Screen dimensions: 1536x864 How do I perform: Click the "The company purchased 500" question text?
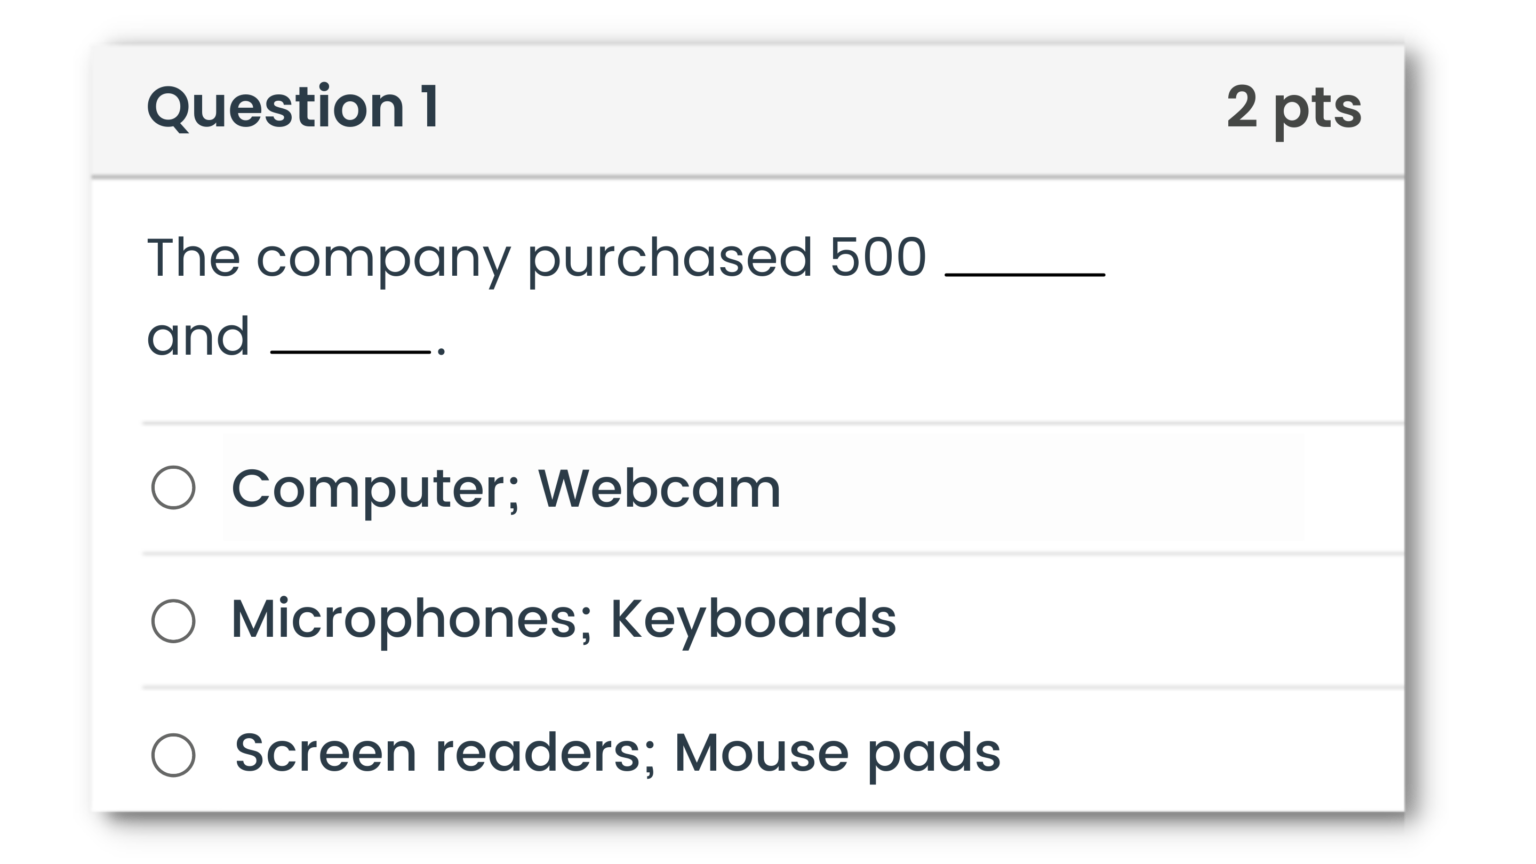coord(536,258)
